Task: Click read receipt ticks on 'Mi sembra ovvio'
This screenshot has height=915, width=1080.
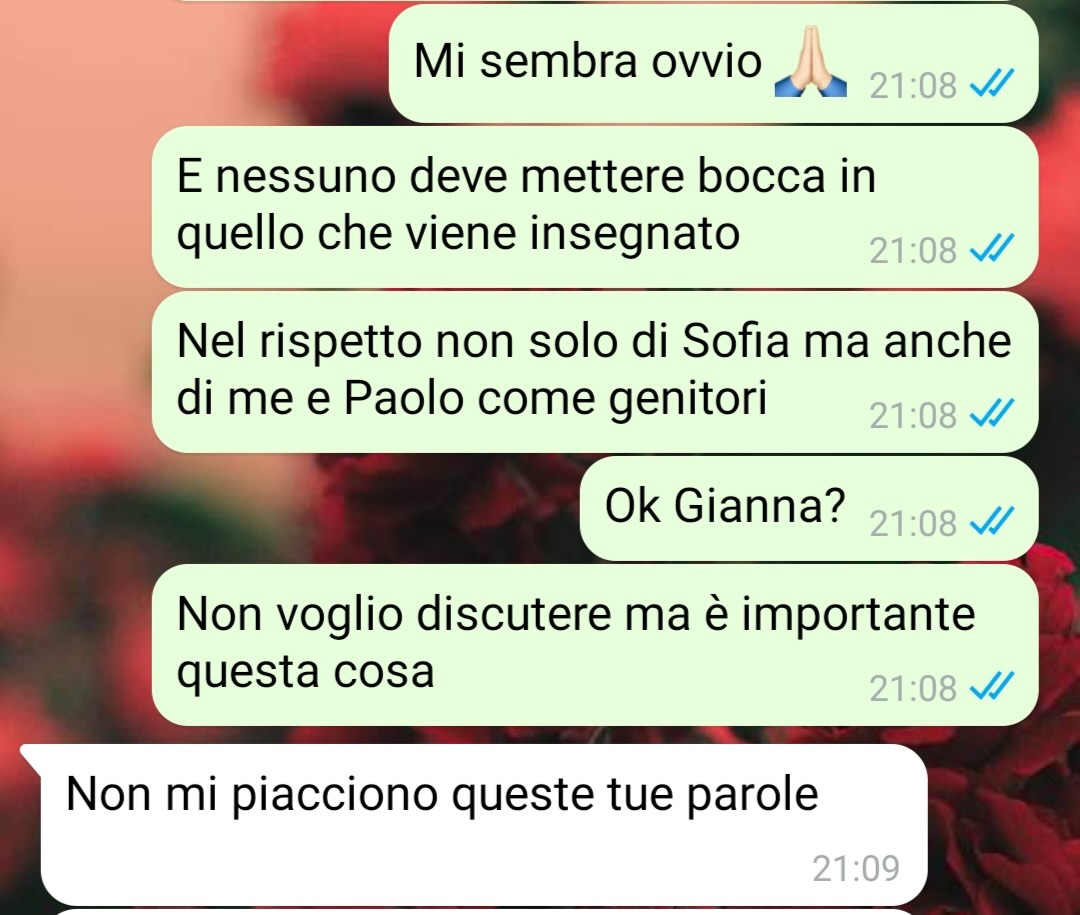Action: pos(991,85)
